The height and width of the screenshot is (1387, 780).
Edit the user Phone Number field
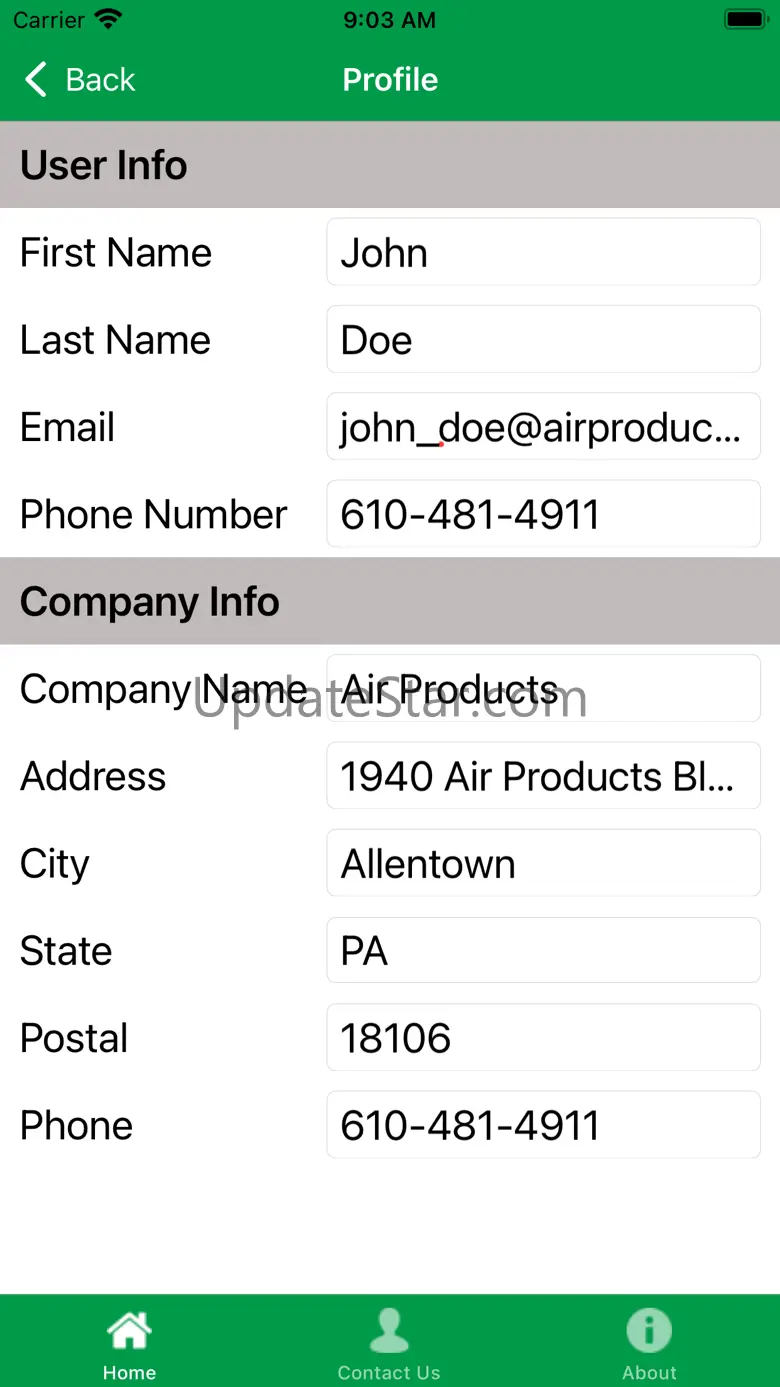543,514
